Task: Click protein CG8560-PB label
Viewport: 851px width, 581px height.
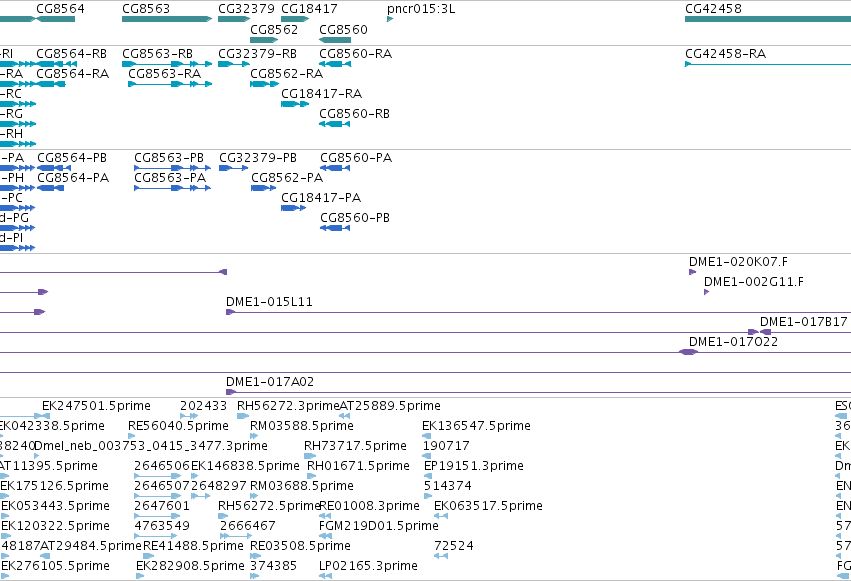Action: [355, 218]
